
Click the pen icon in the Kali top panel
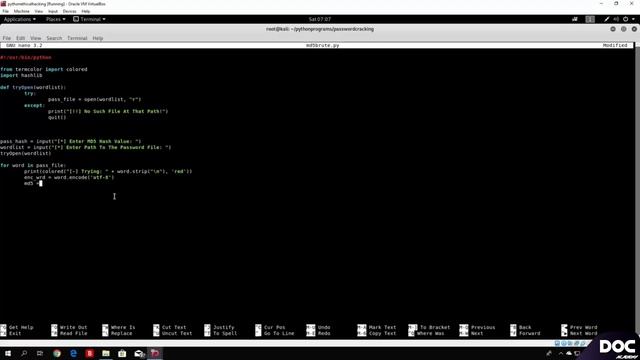point(607,19)
